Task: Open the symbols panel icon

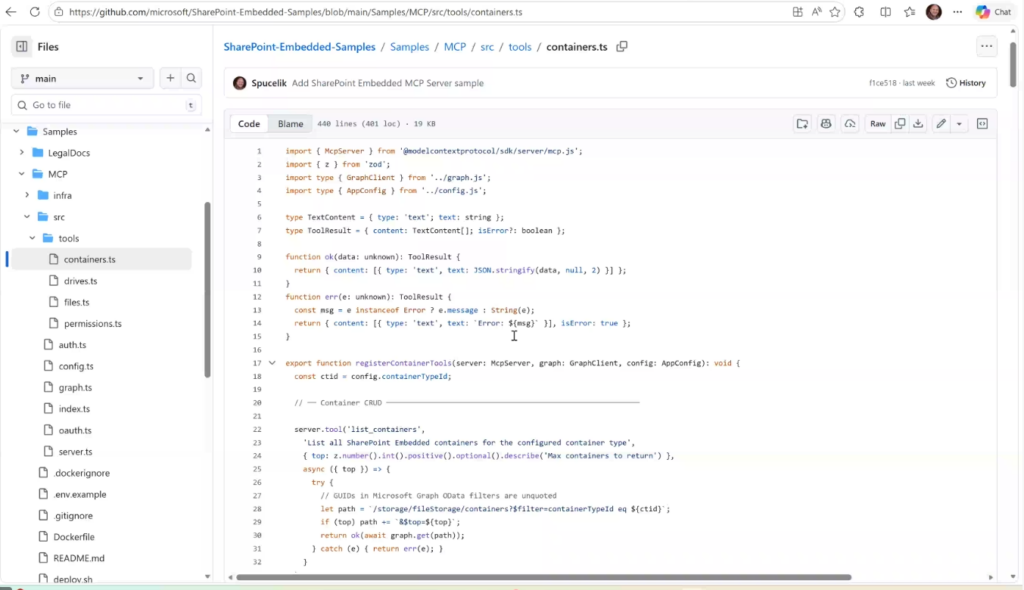Action: pos(982,124)
